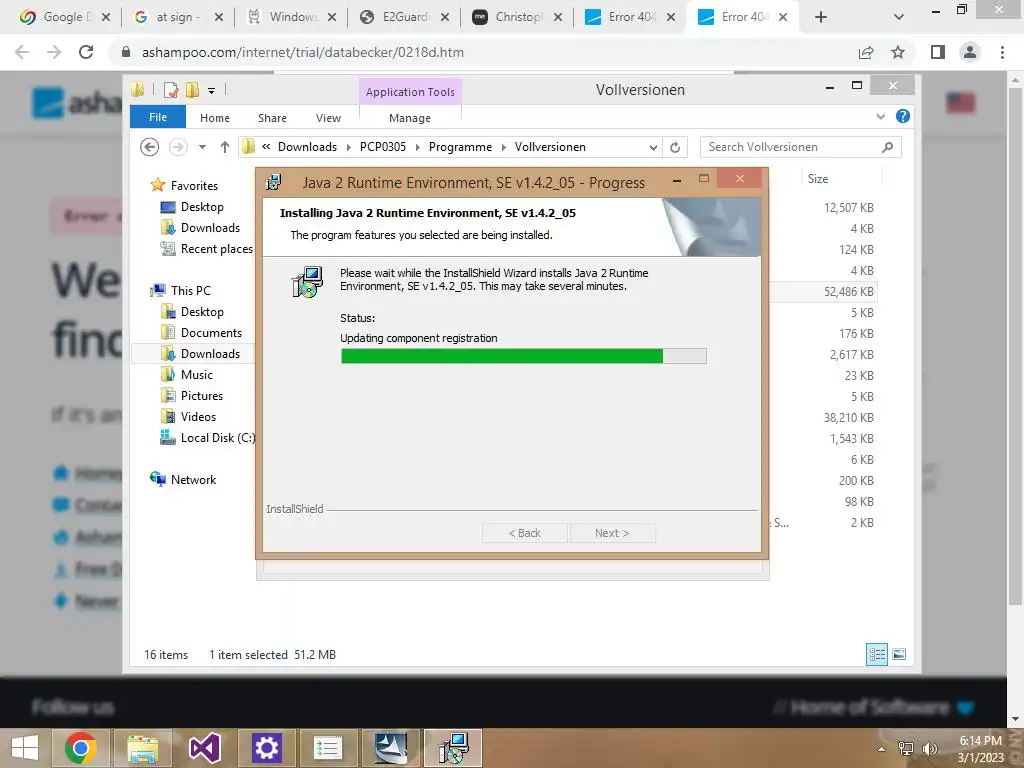Click the installer progress bar

pyautogui.click(x=523, y=356)
